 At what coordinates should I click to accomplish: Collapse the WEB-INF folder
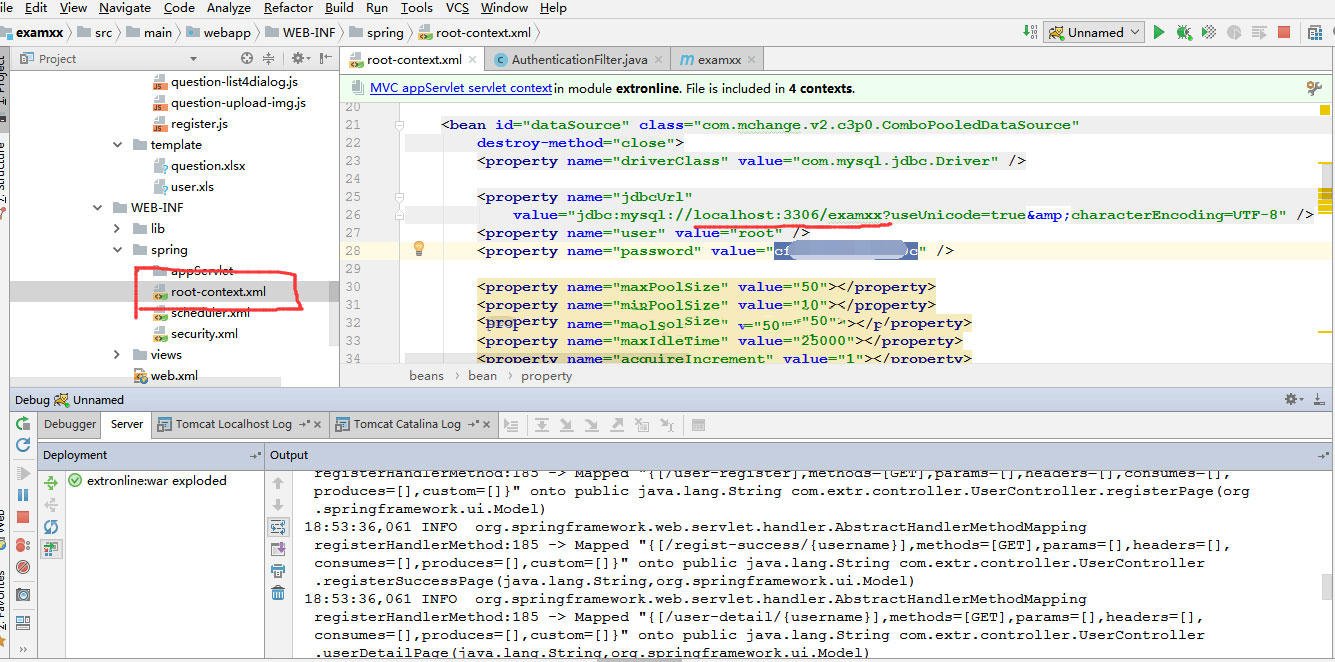click(97, 208)
